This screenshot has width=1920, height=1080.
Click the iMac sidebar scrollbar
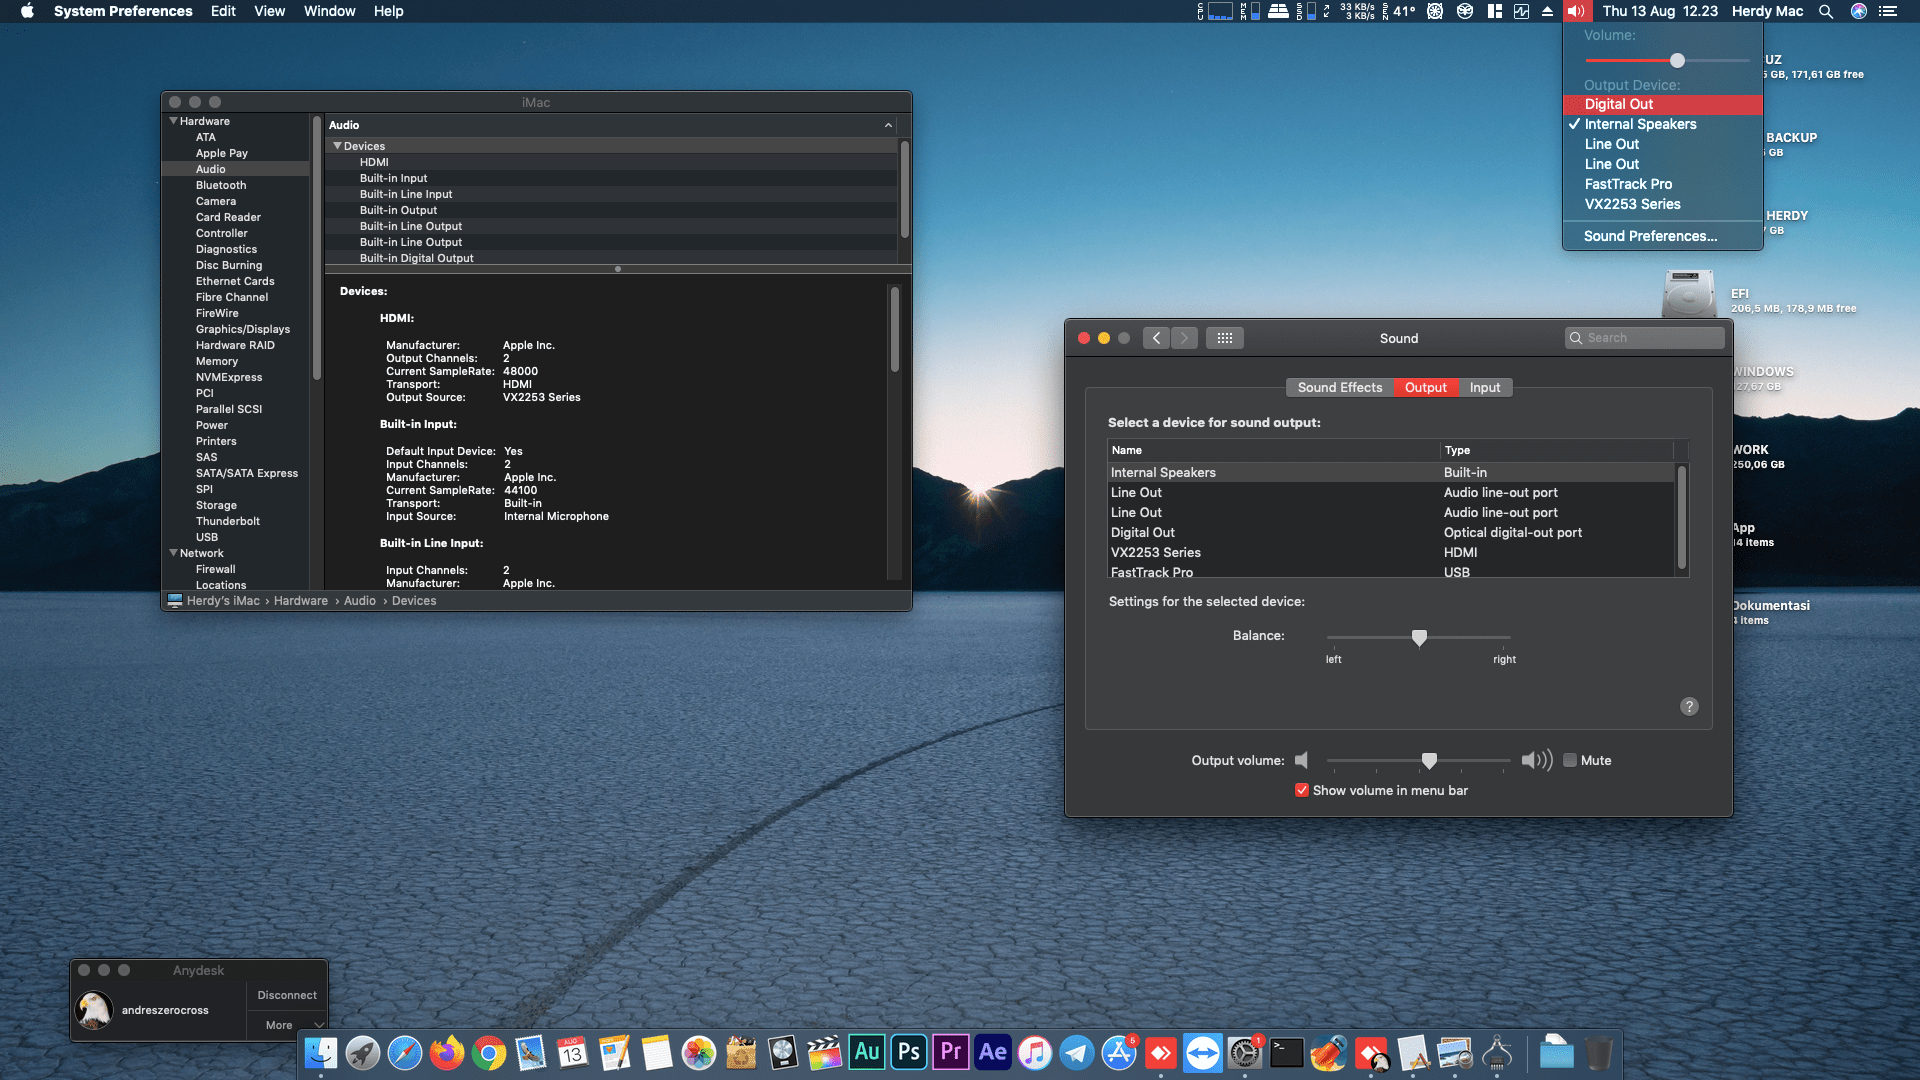tap(317, 248)
